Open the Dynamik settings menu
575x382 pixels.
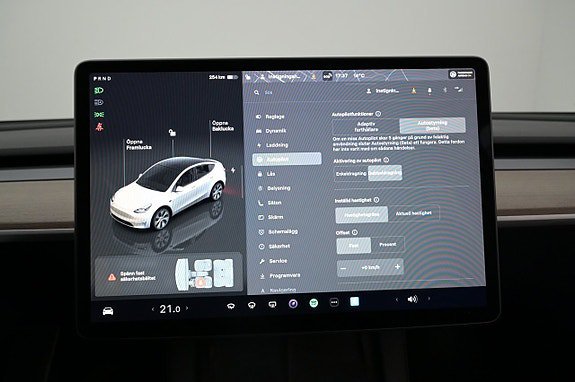271,131
